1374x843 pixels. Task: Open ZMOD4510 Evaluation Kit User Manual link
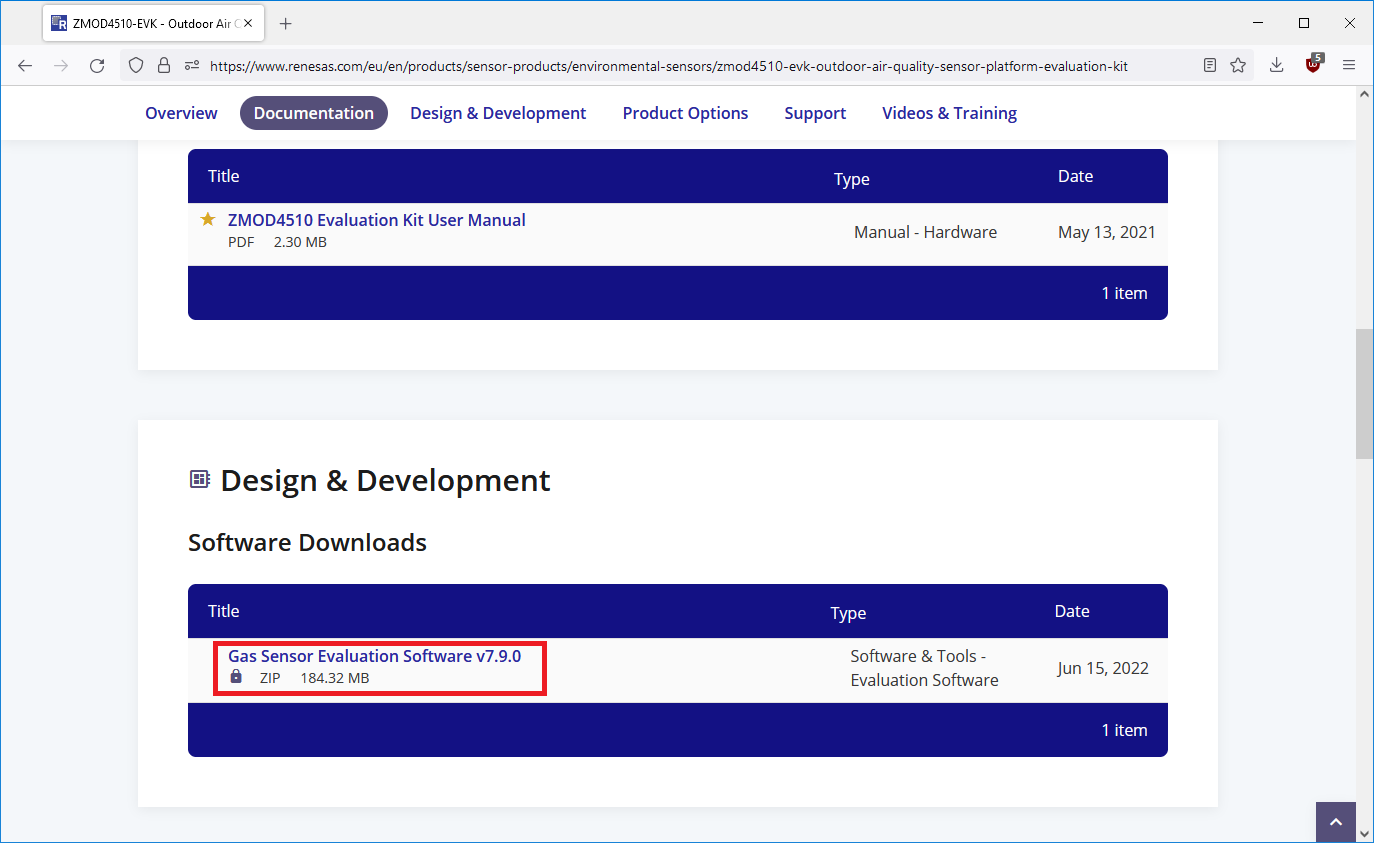[376, 220]
